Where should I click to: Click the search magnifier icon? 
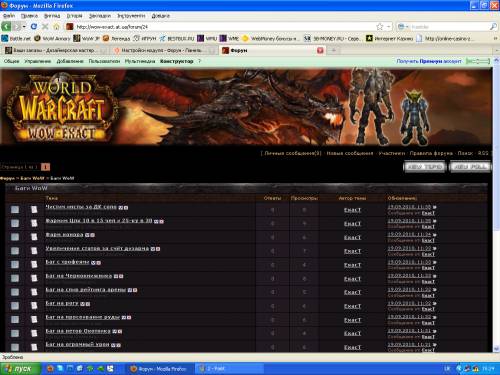pyautogui.click(x=493, y=26)
